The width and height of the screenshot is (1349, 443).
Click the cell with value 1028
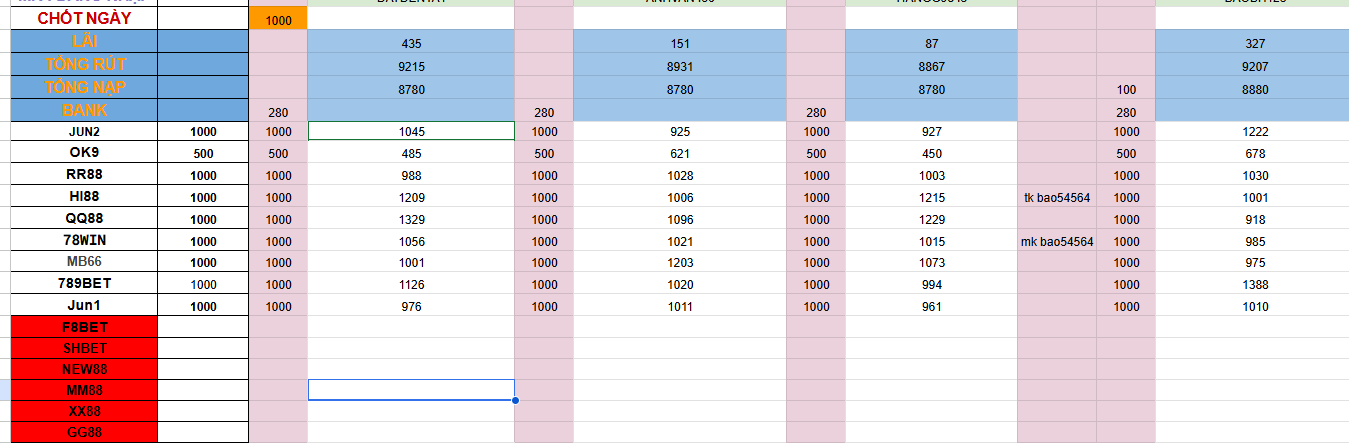pos(680,176)
